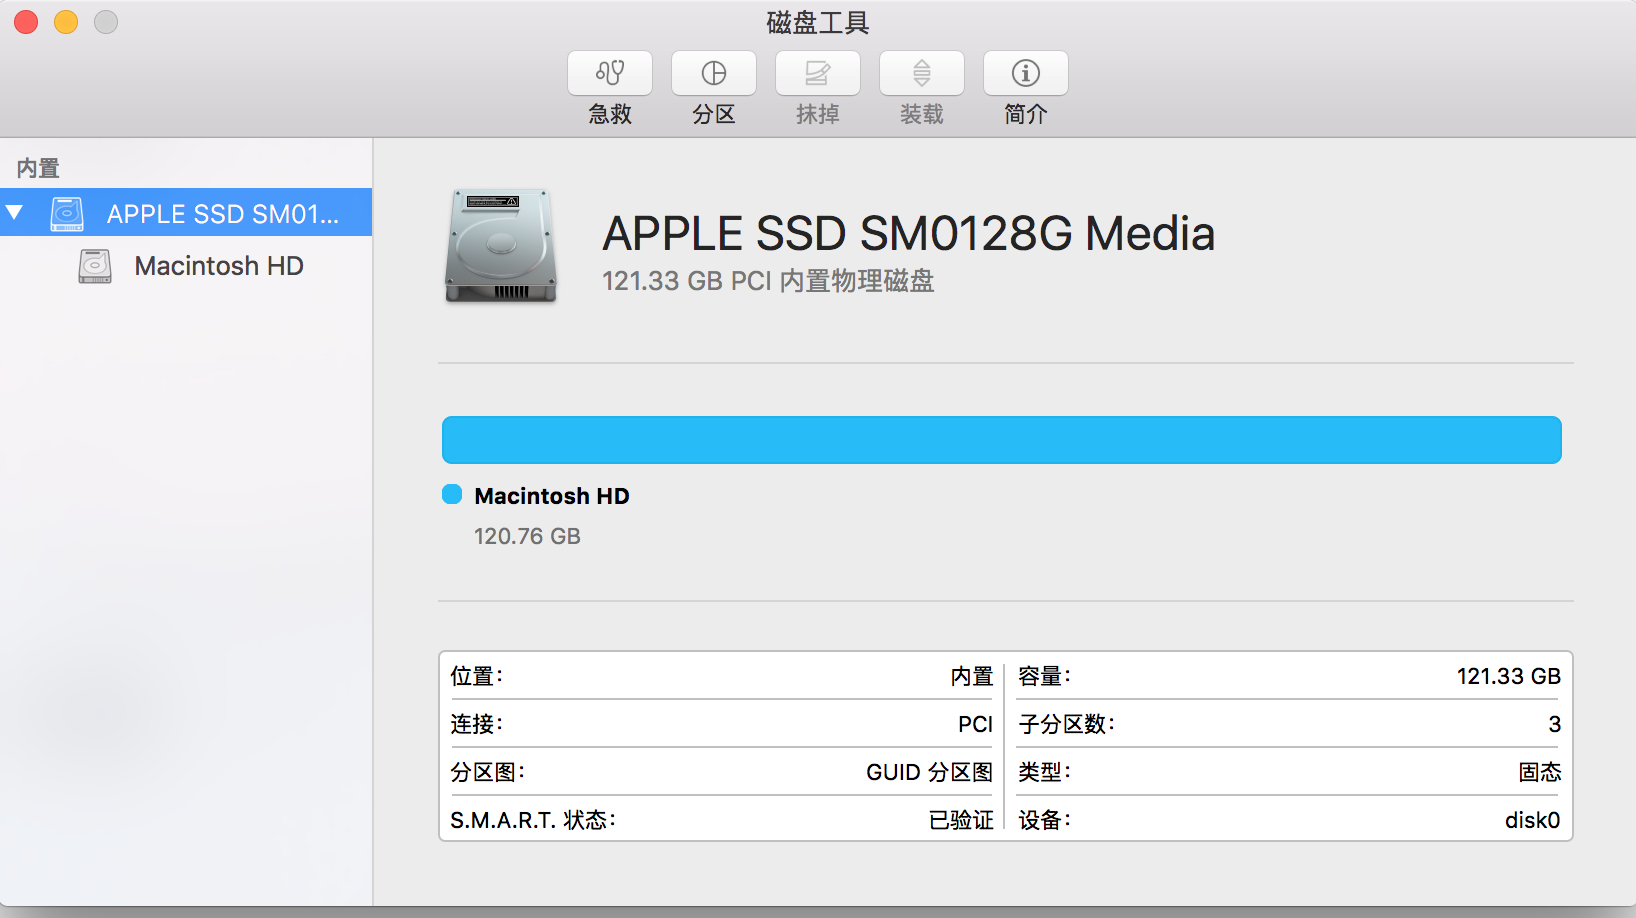Click the yellow minimize window button

click(x=66, y=22)
